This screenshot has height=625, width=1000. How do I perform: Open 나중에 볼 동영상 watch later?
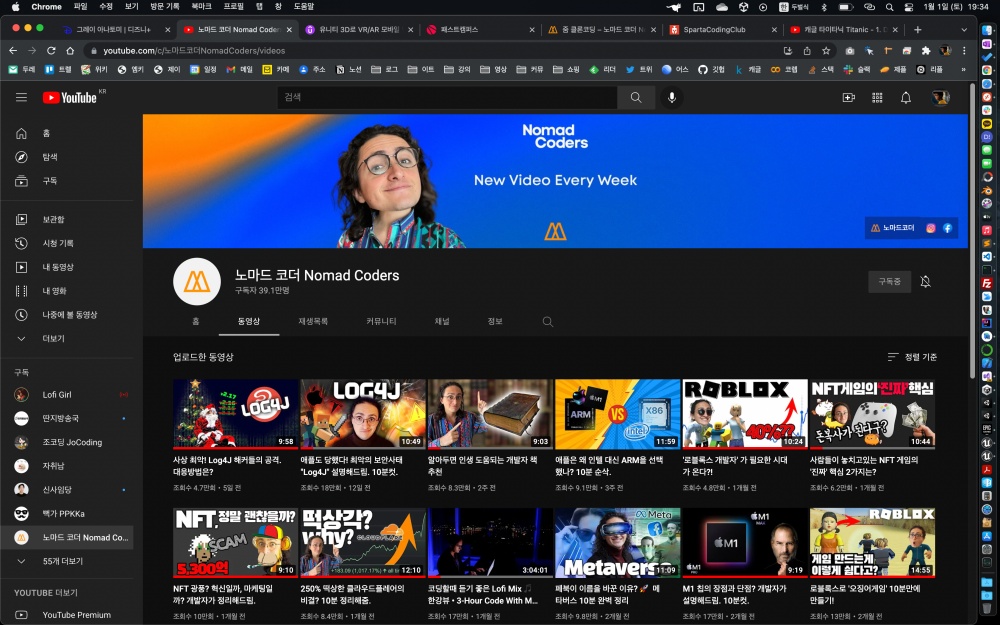click(x=68, y=314)
